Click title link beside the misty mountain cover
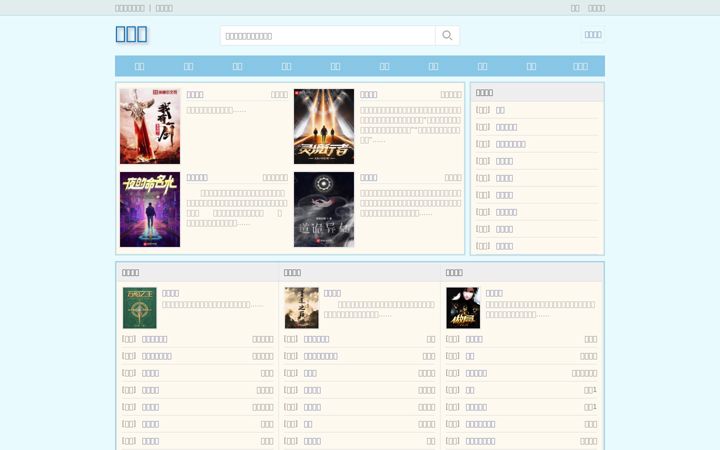 tap(332, 293)
